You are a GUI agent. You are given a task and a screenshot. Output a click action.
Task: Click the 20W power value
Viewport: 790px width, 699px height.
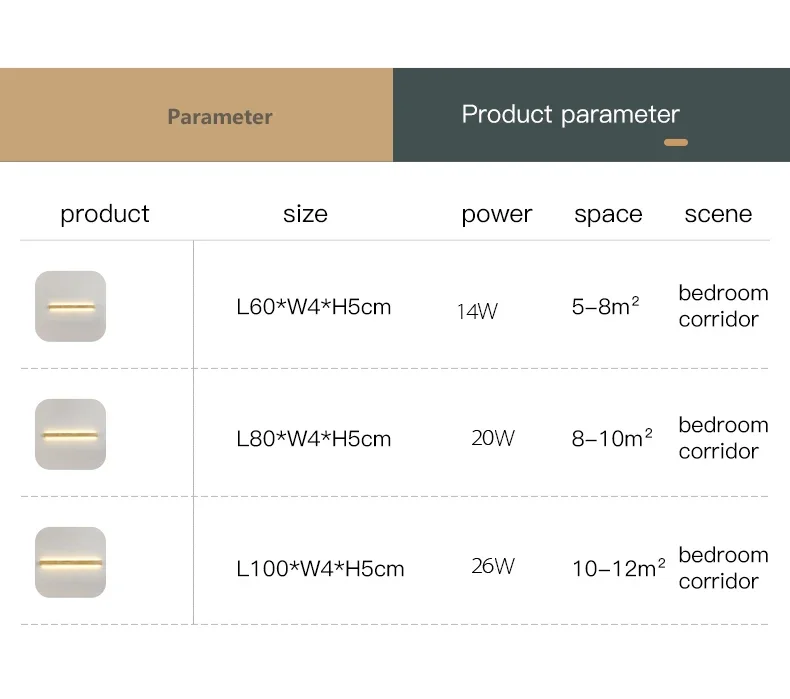click(x=493, y=438)
